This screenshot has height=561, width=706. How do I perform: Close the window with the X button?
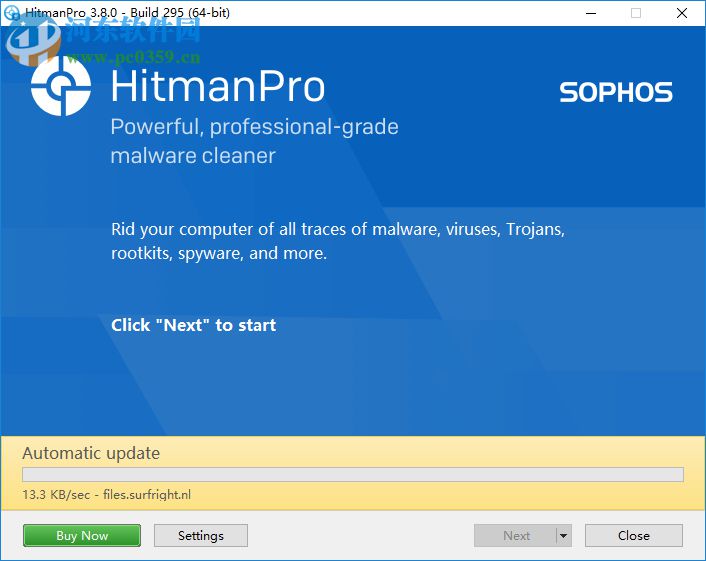point(682,13)
